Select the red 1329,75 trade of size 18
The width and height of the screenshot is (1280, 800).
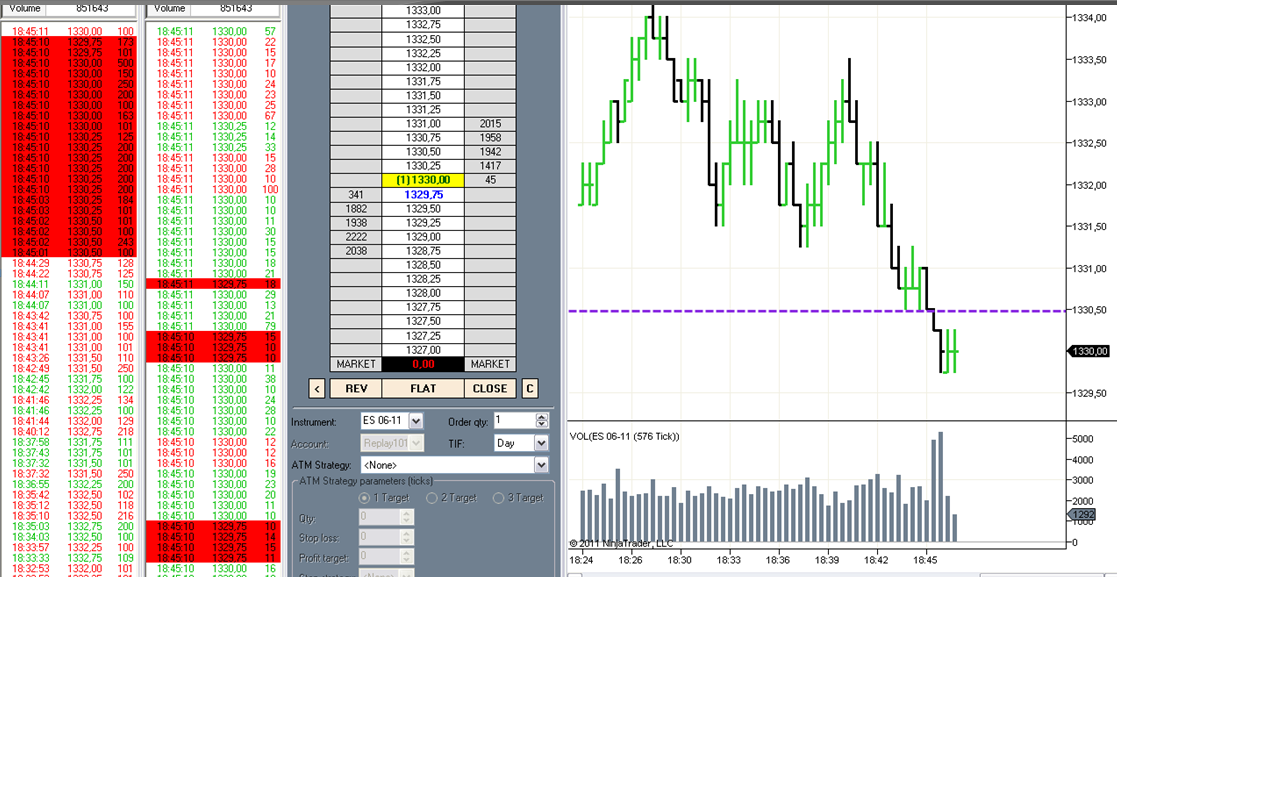pyautogui.click(x=215, y=284)
